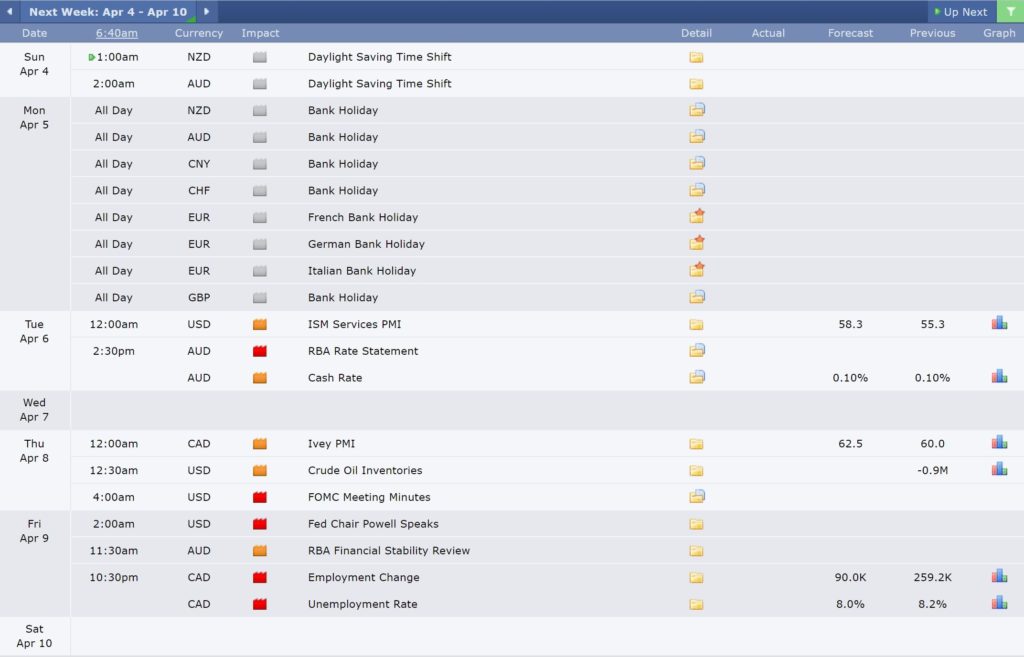Viewport: 1024px width, 657px height.
Task: Open the Next Week: Apr 4 - Apr 10 date selector
Action: coord(108,12)
